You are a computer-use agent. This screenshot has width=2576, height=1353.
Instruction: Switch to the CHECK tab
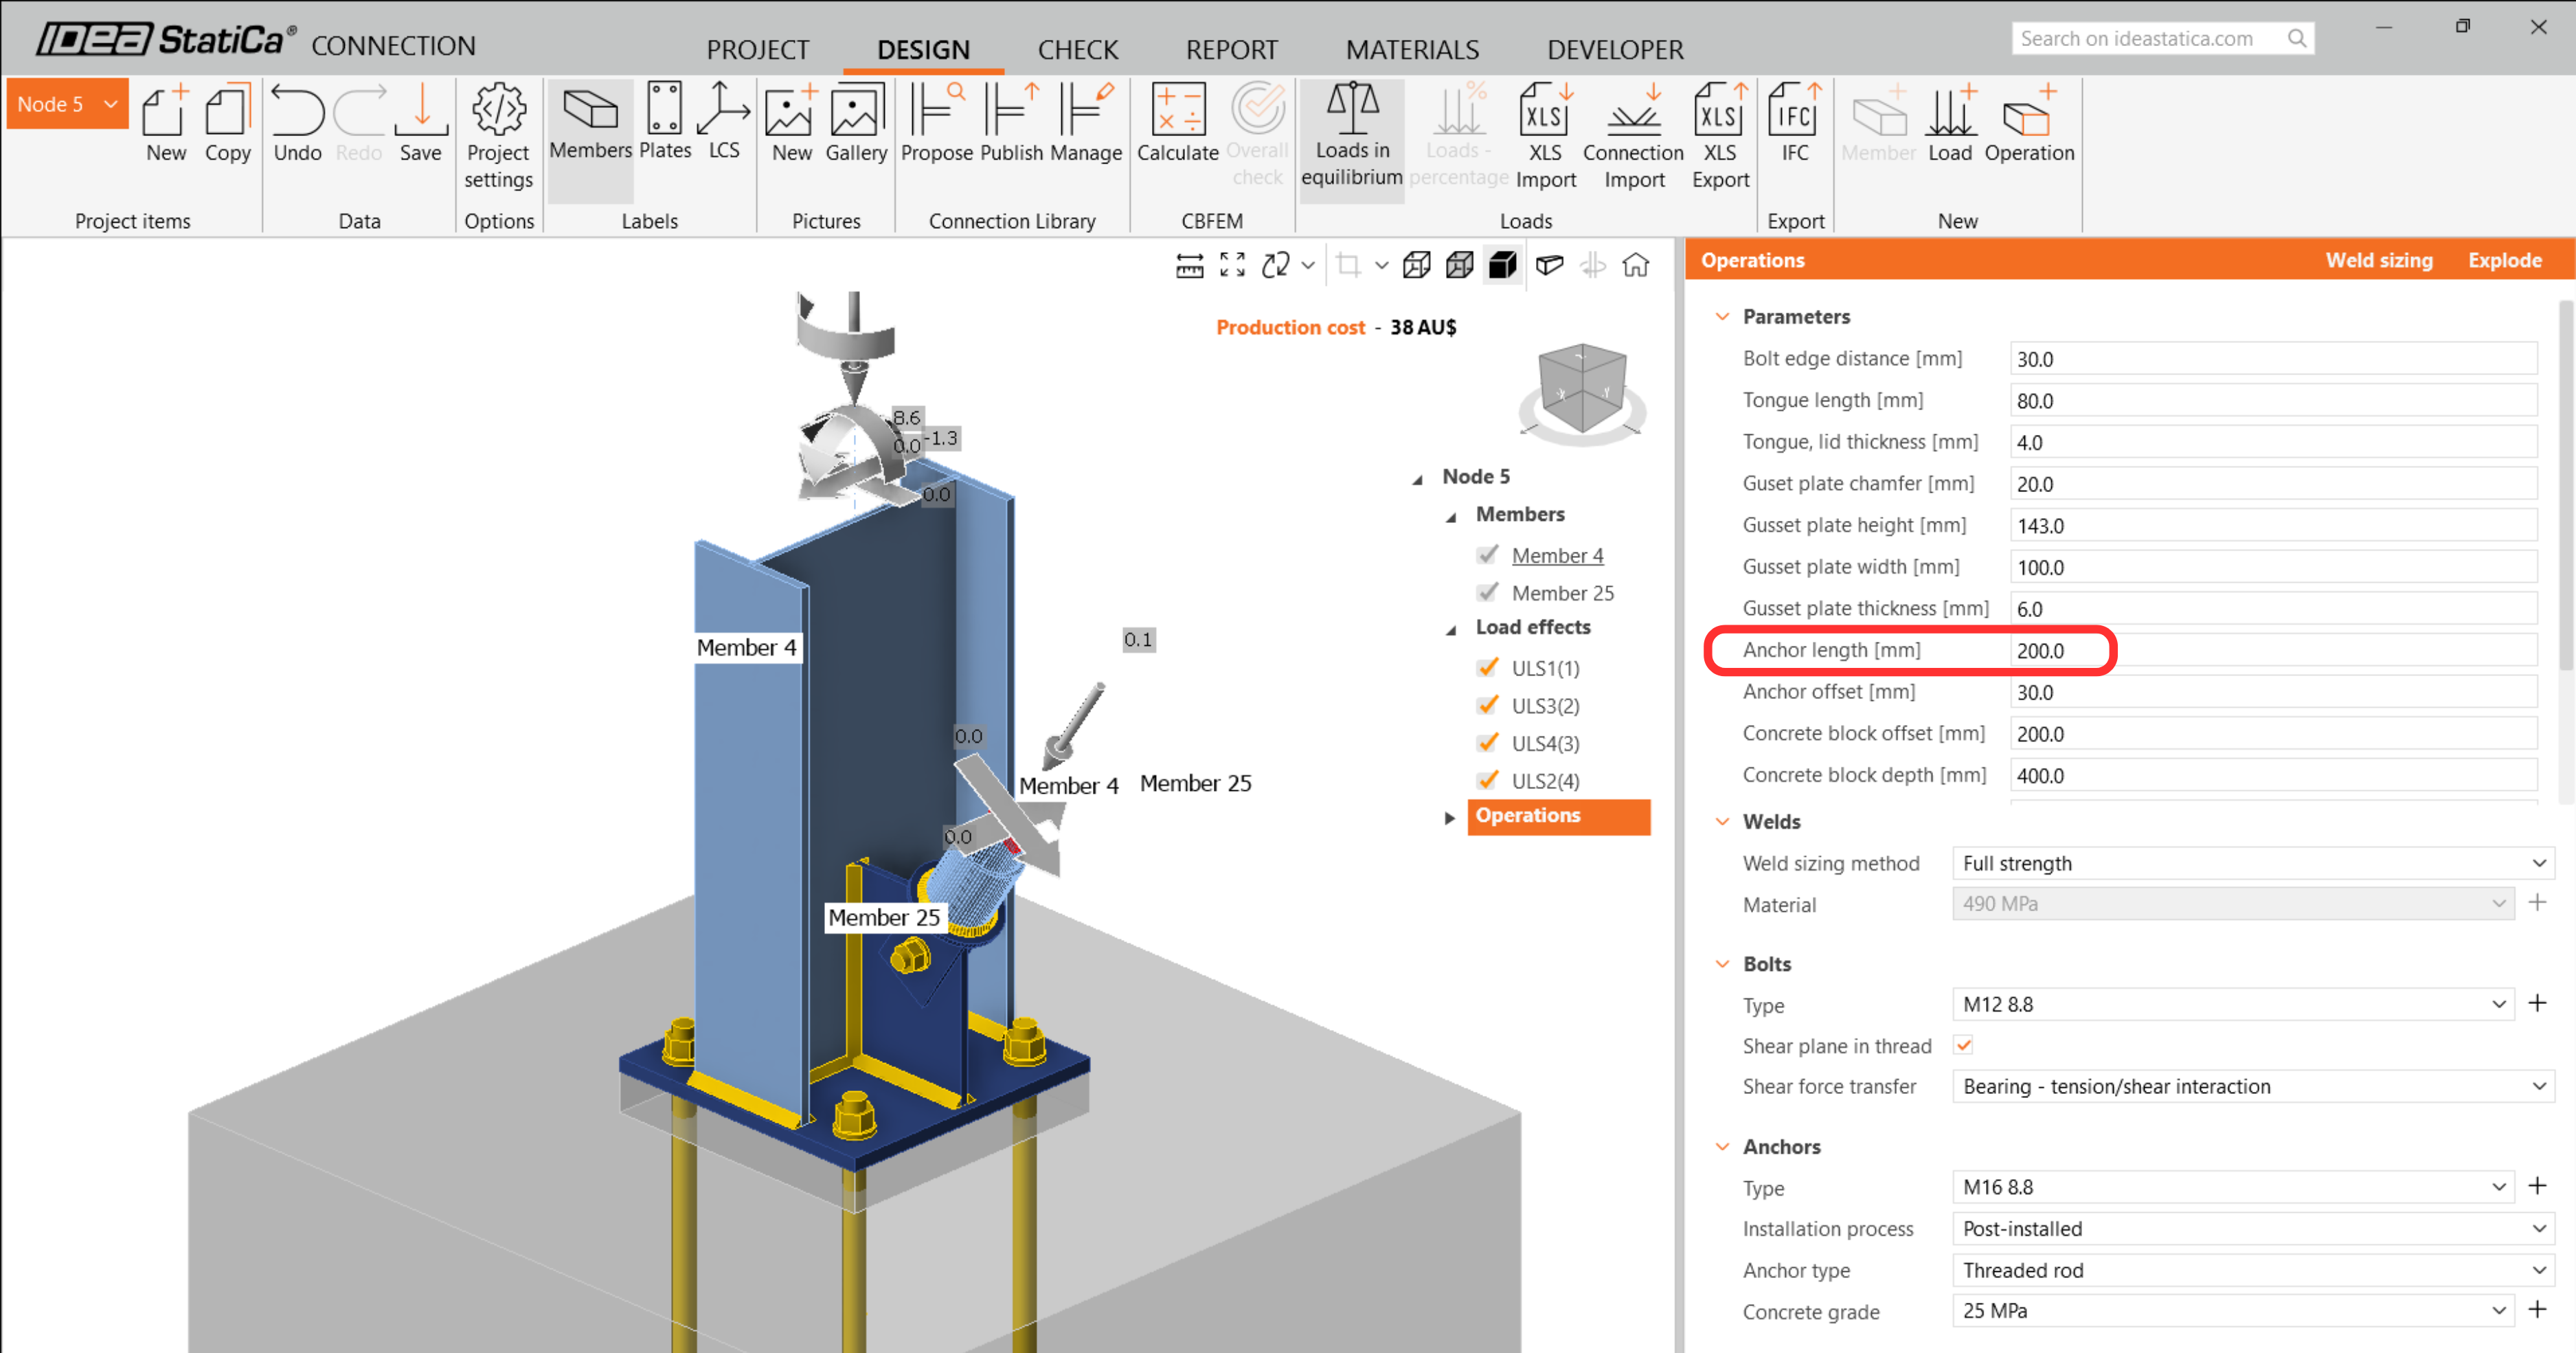point(1077,49)
